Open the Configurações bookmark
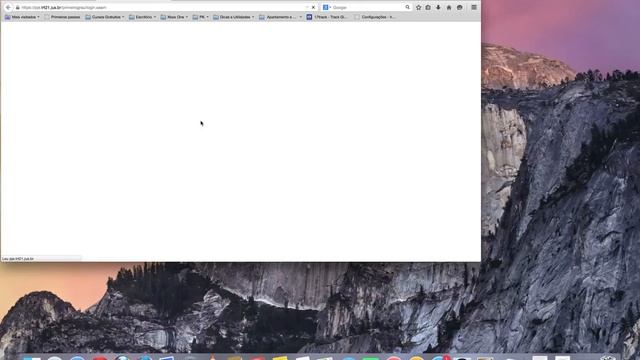 [x=375, y=17]
